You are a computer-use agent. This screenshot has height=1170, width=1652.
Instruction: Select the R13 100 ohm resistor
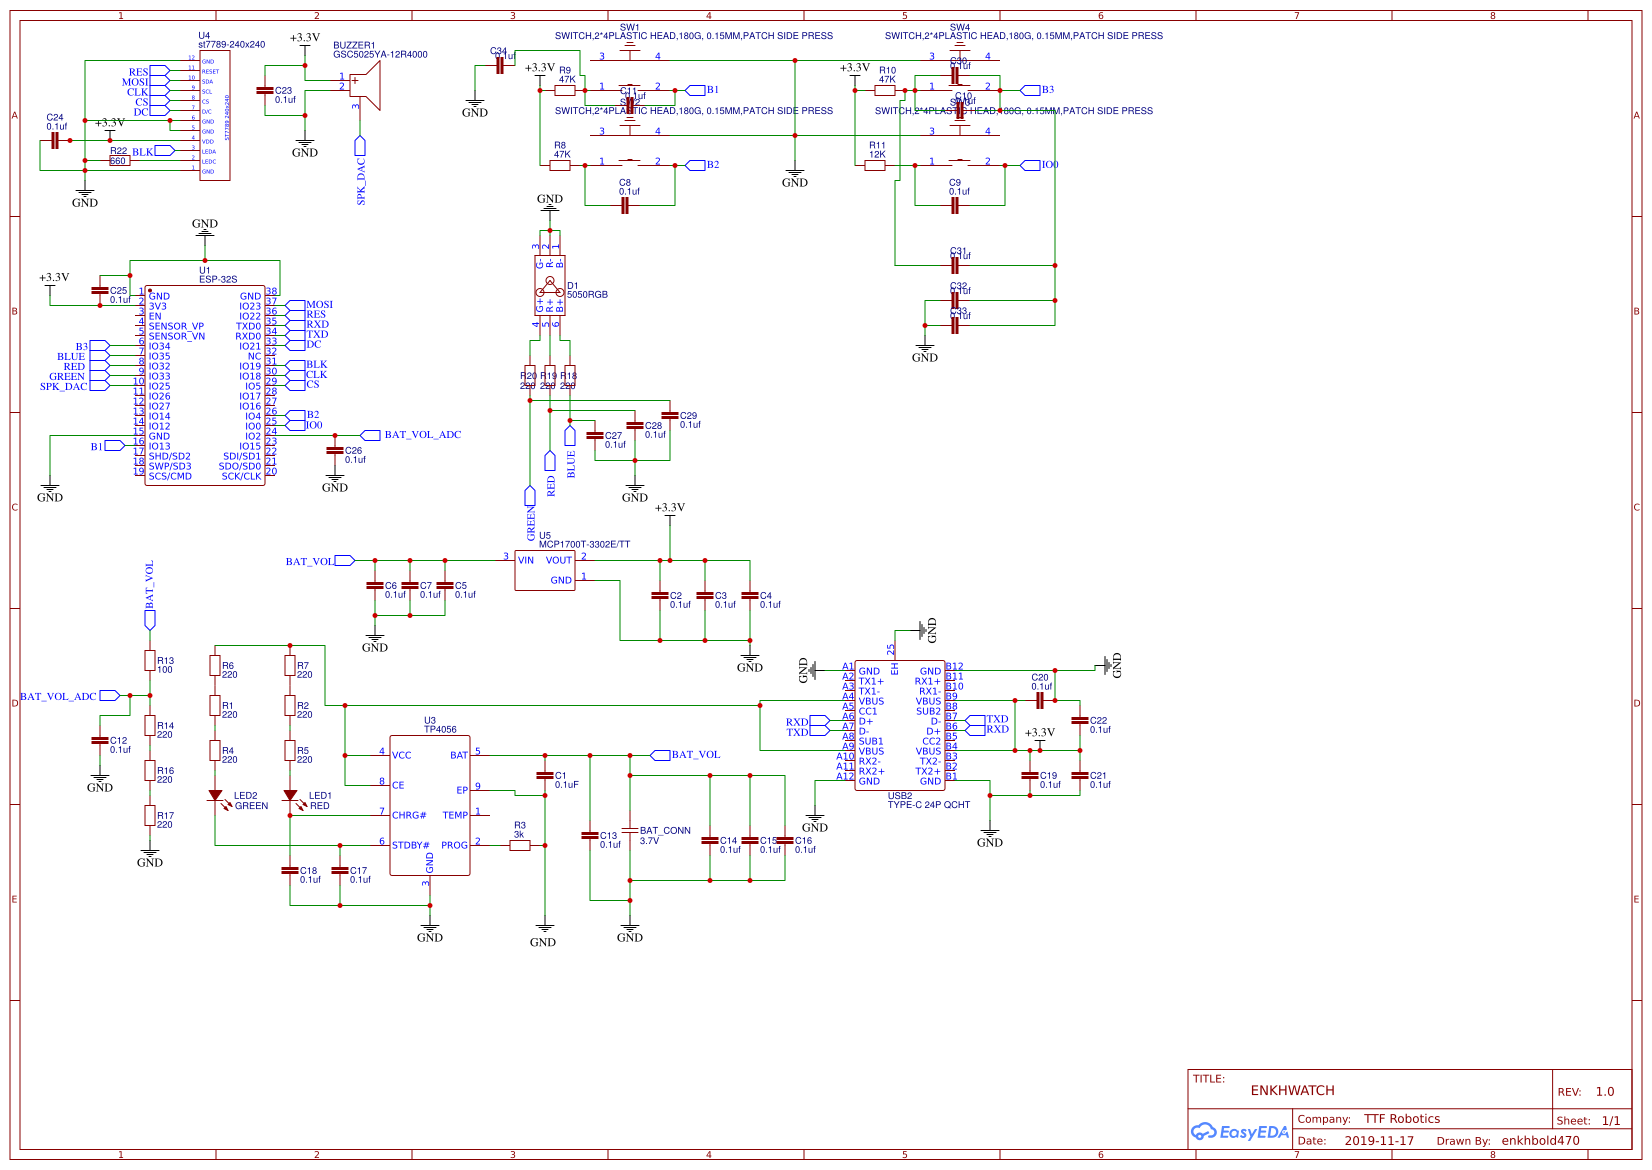(150, 660)
